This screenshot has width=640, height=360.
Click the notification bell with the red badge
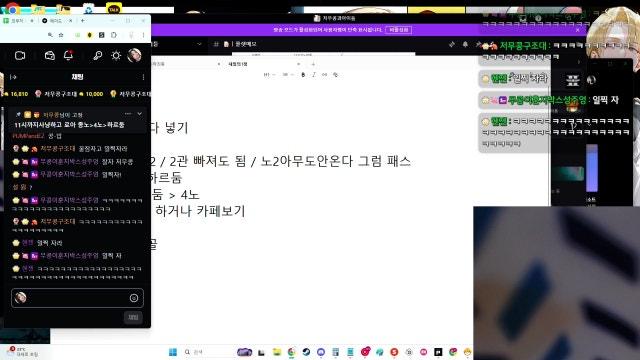(x=68, y=55)
